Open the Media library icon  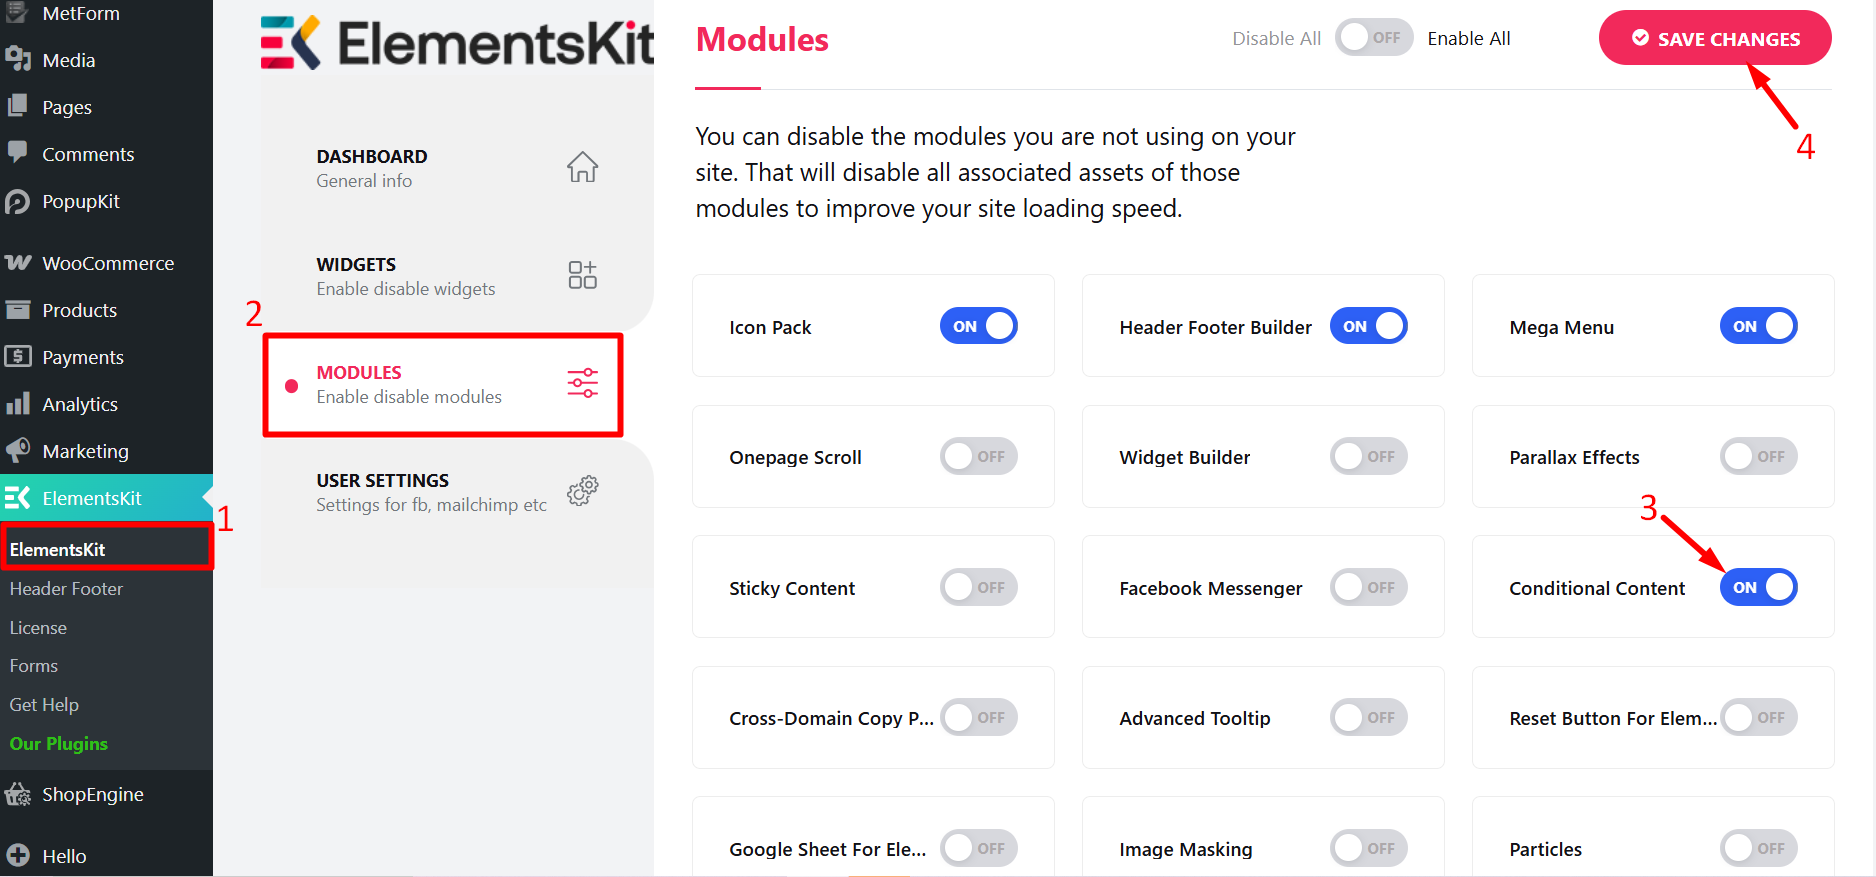[x=19, y=59]
